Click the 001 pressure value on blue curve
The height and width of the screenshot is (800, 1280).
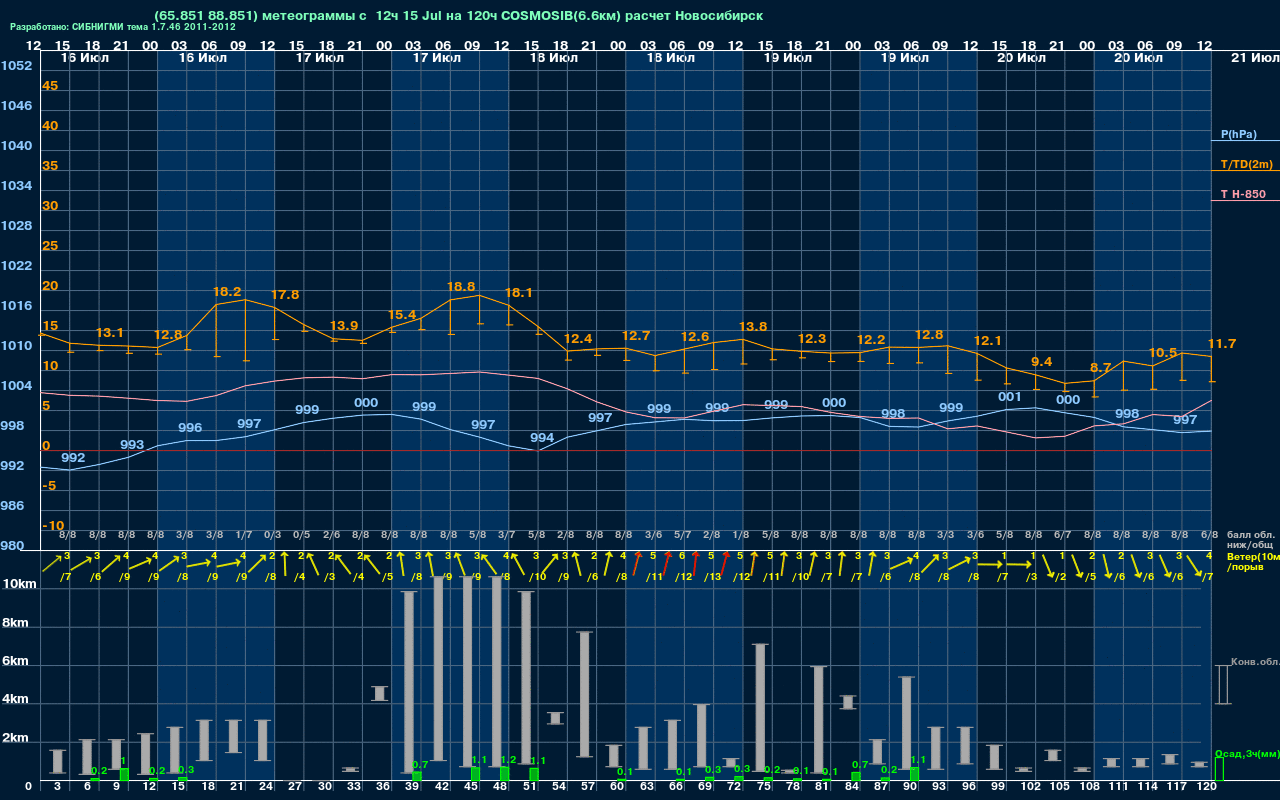[1010, 397]
